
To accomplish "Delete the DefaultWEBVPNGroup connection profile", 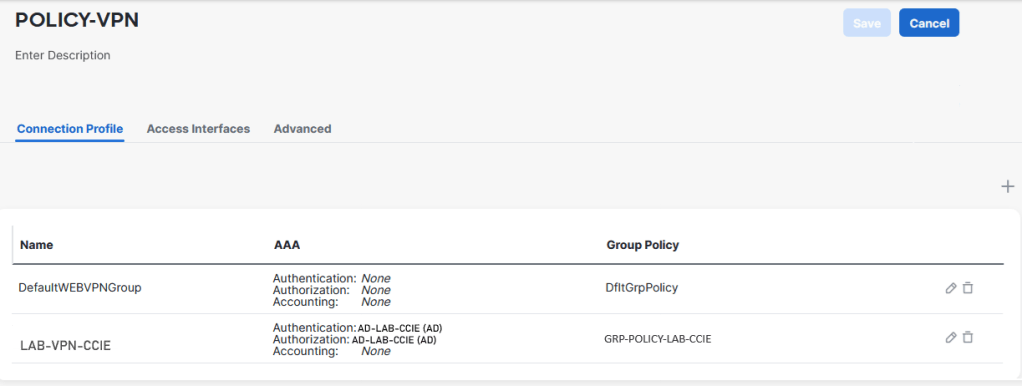I will pyautogui.click(x=968, y=288).
